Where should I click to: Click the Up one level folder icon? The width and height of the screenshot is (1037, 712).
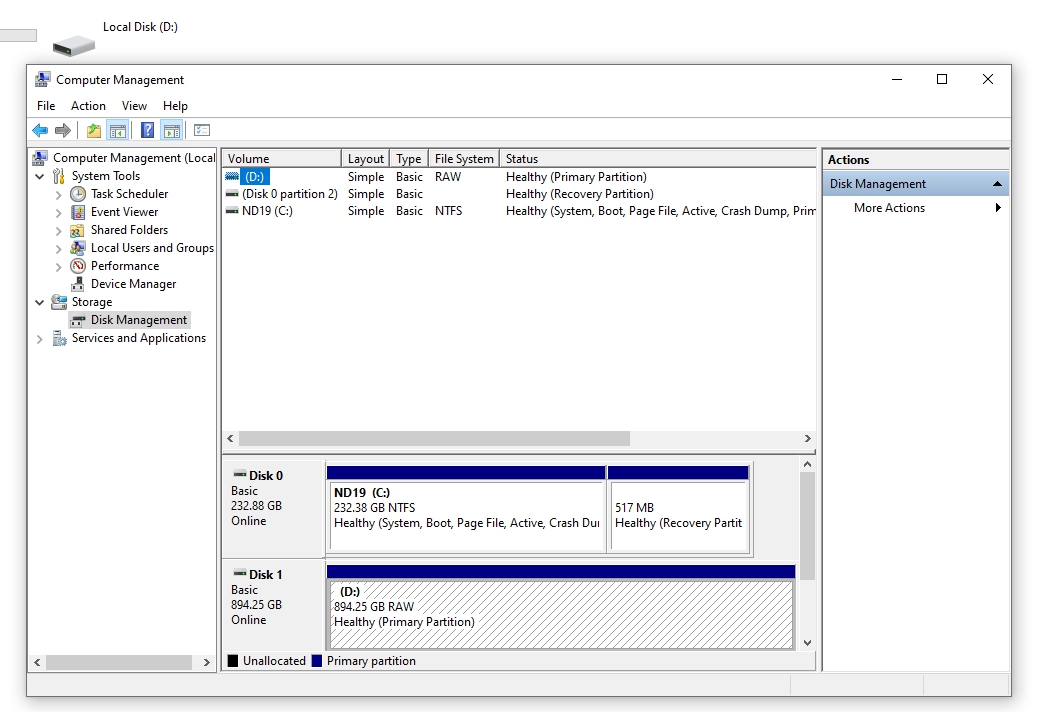[x=93, y=130]
